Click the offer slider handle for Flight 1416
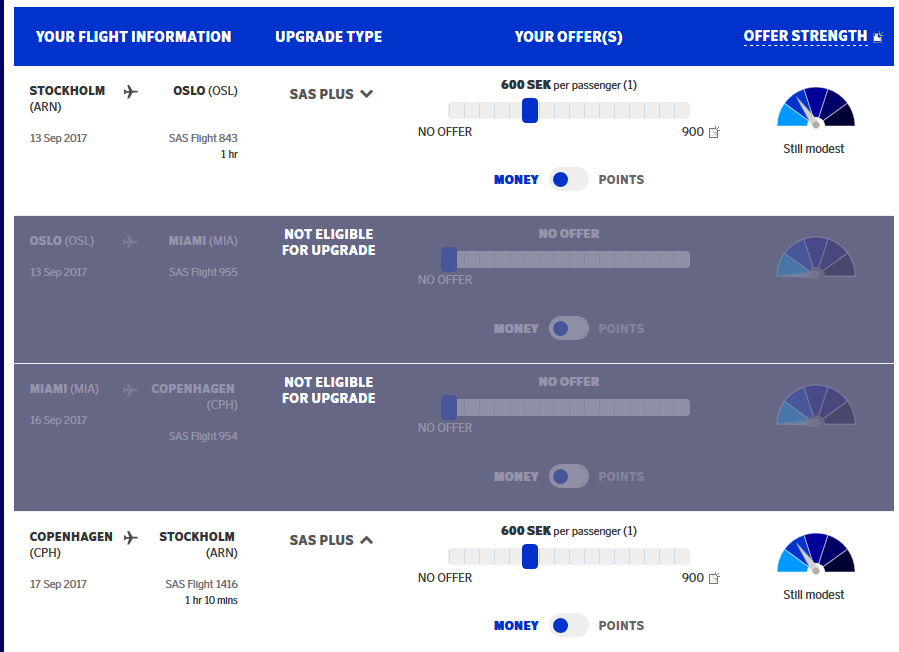 [530, 557]
